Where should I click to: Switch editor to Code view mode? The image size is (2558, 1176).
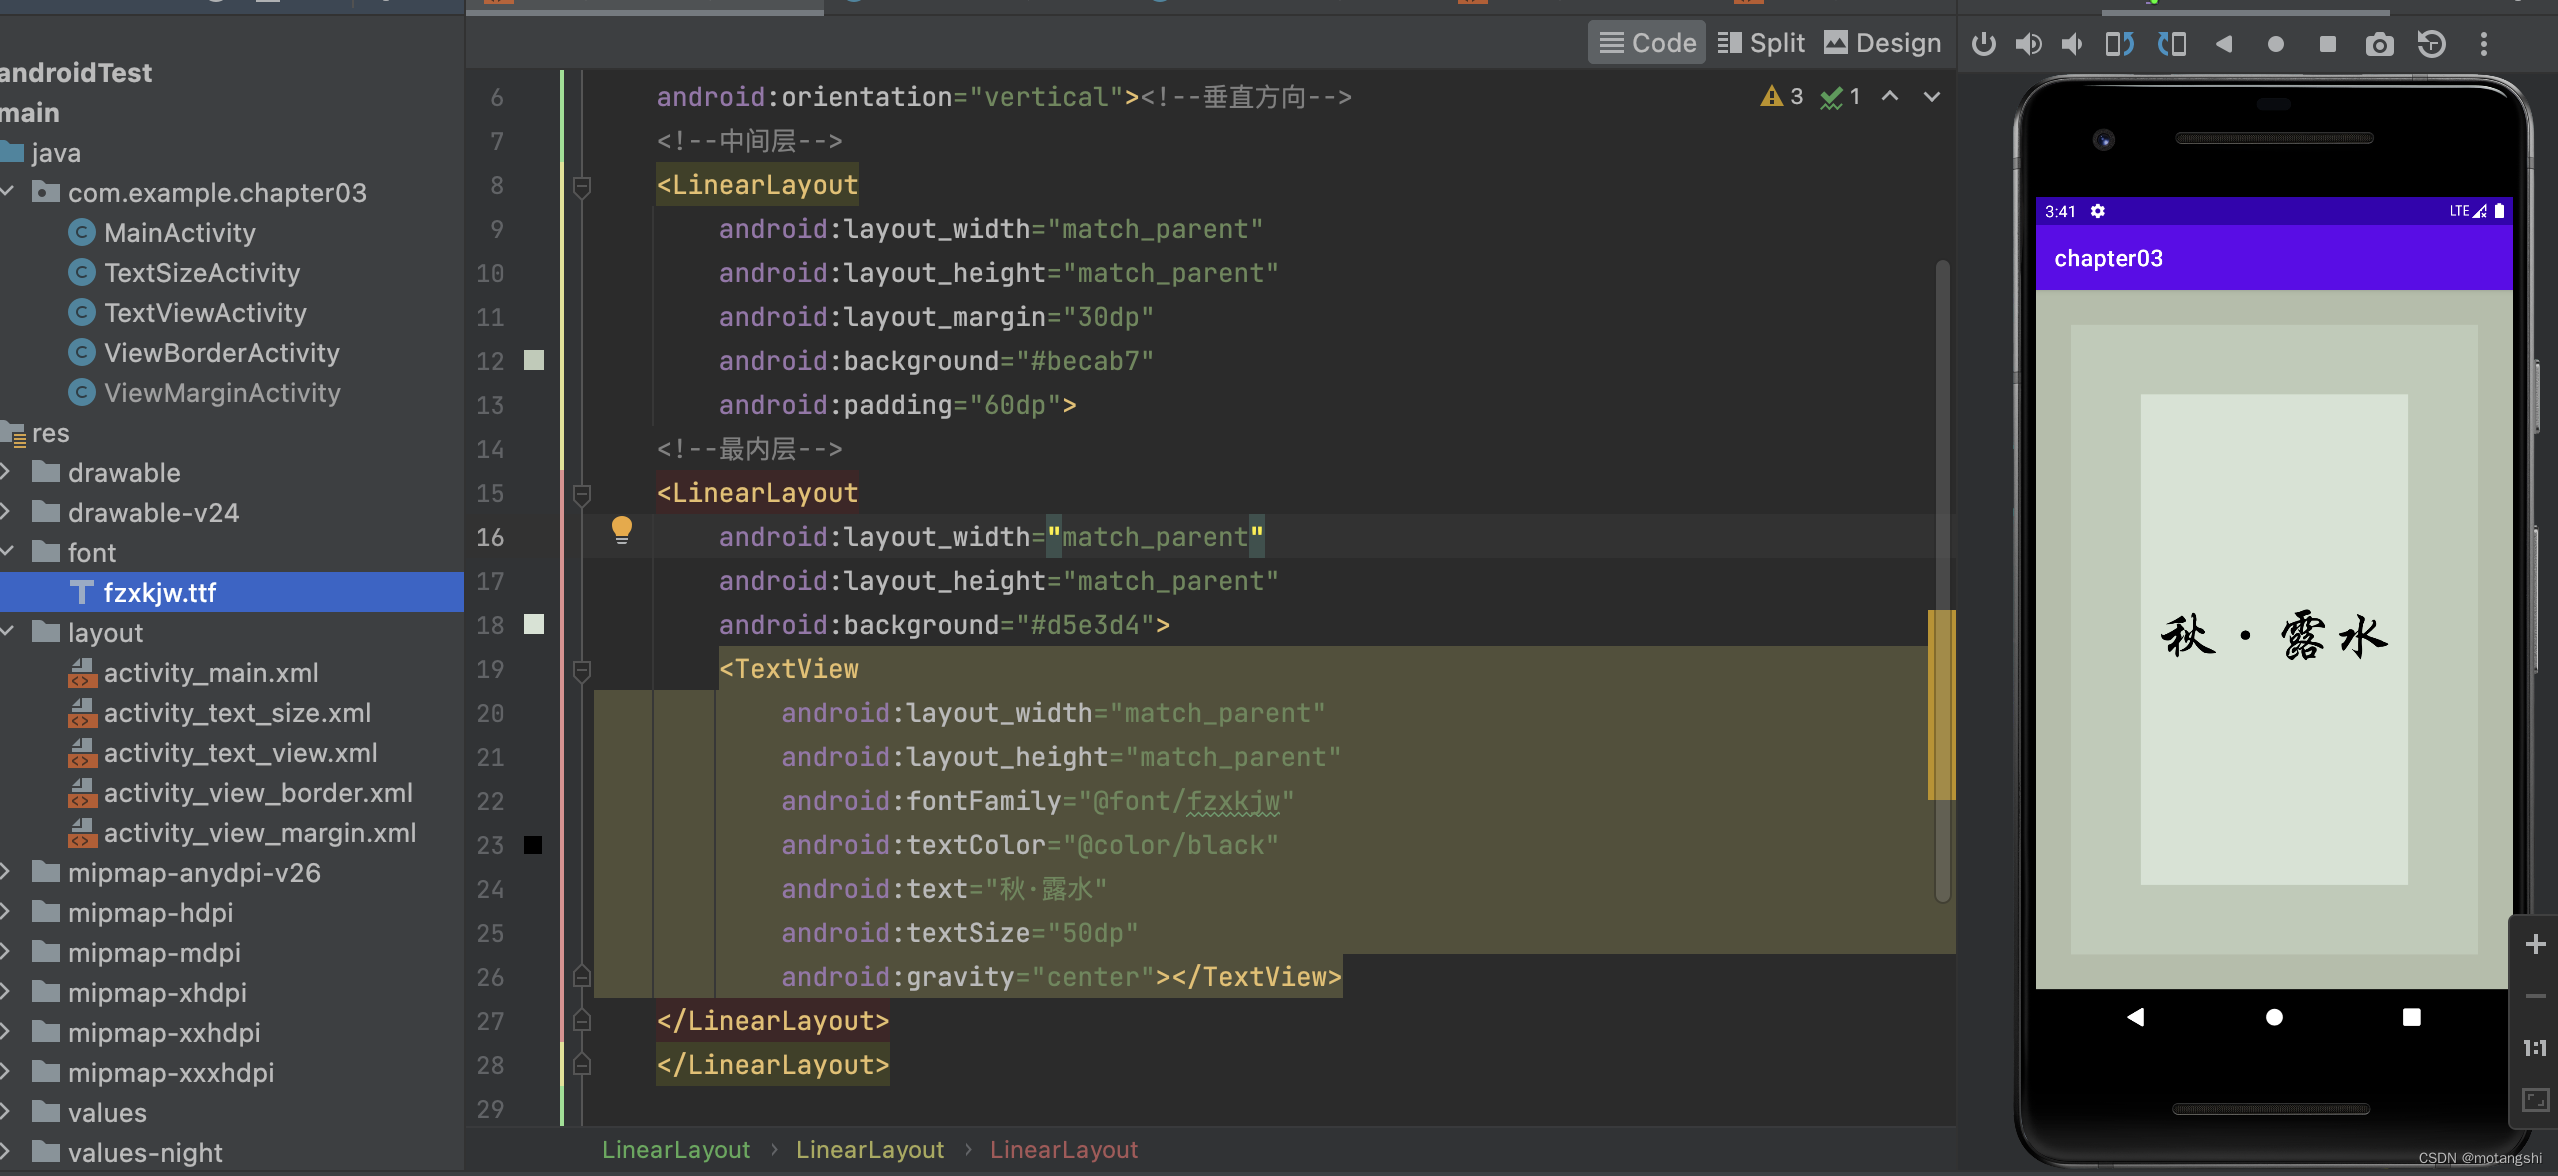(x=1647, y=43)
